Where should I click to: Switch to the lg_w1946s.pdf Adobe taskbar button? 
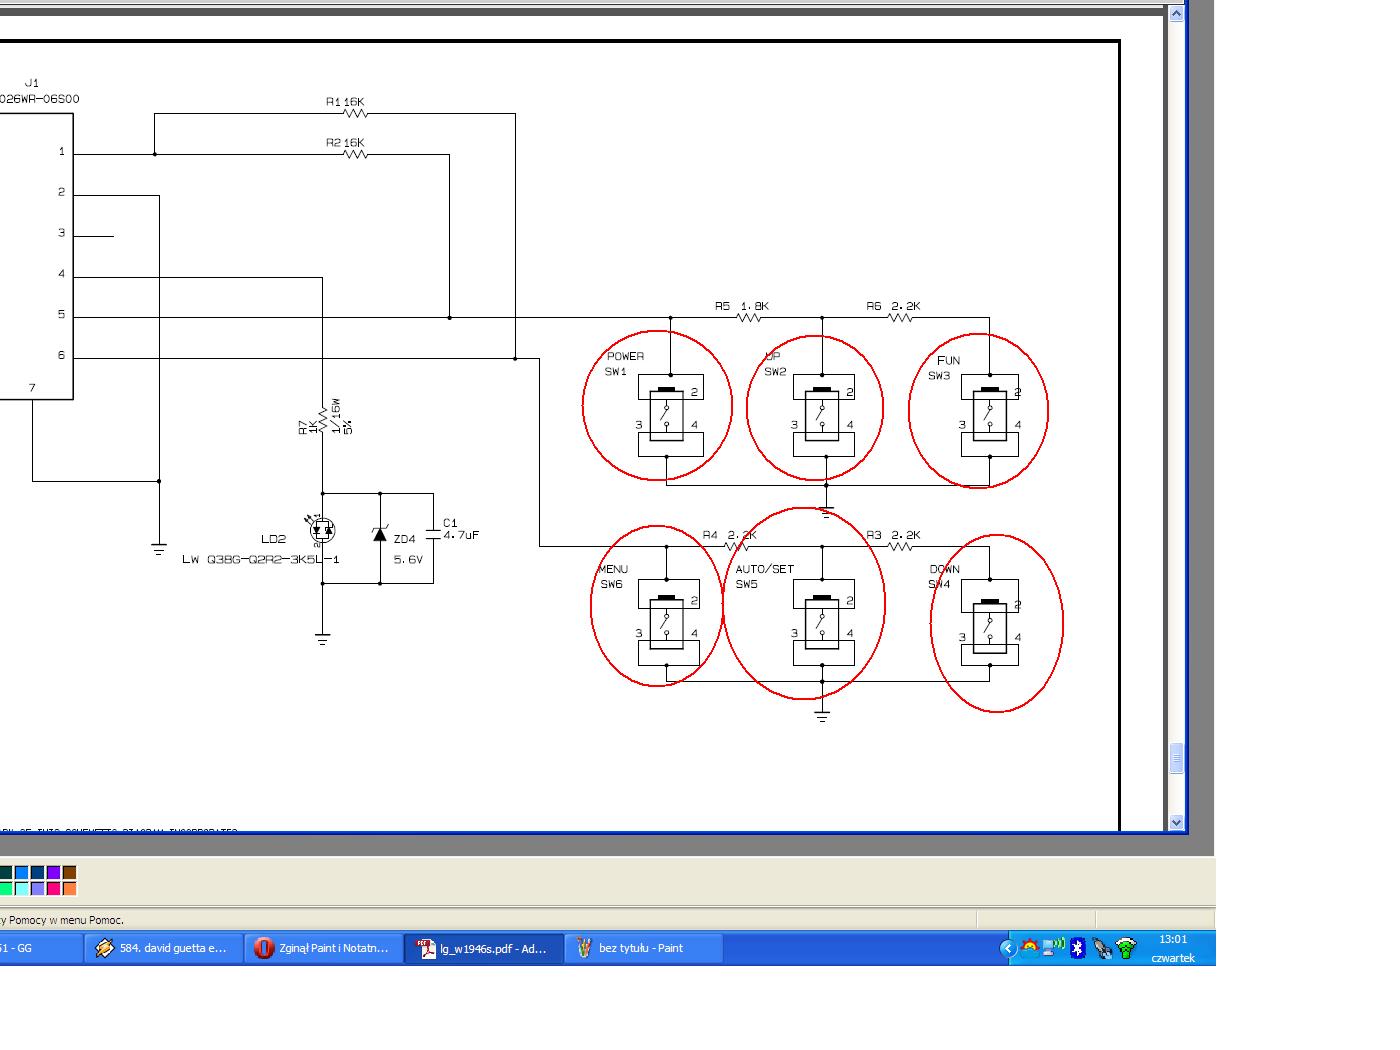pyautogui.click(x=484, y=948)
